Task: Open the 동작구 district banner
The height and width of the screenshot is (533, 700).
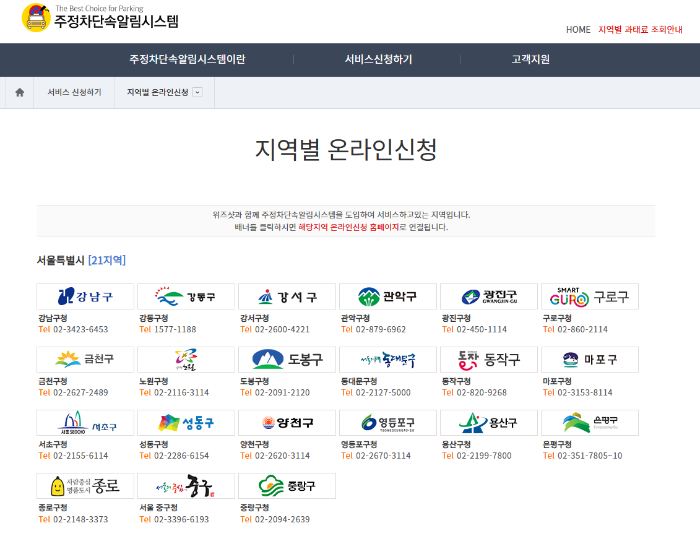Action: pos(489,359)
